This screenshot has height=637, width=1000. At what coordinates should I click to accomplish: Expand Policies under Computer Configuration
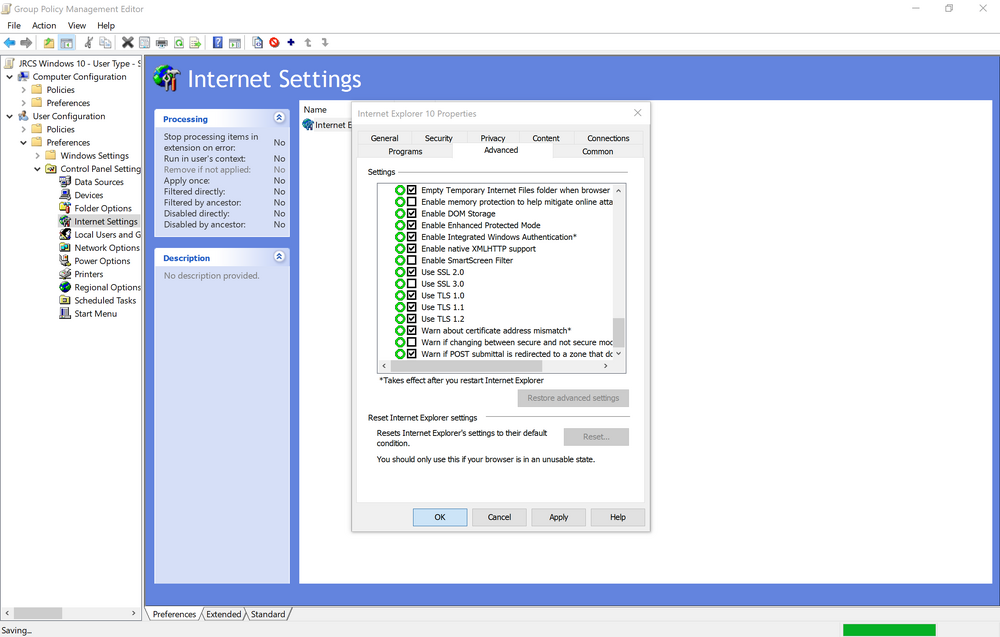(x=24, y=90)
